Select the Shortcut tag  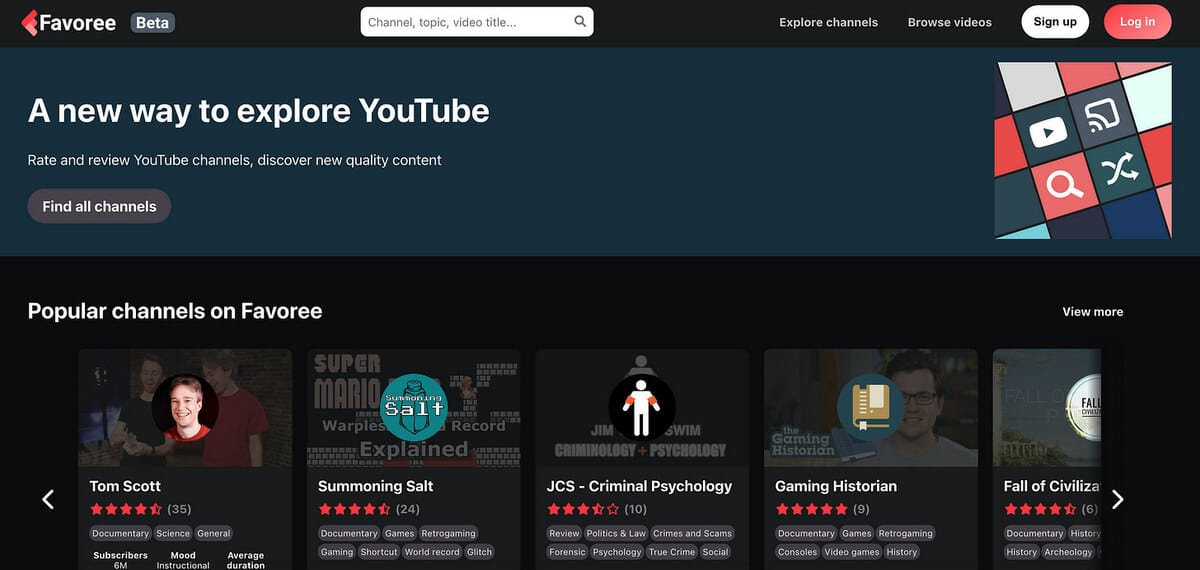click(x=379, y=552)
